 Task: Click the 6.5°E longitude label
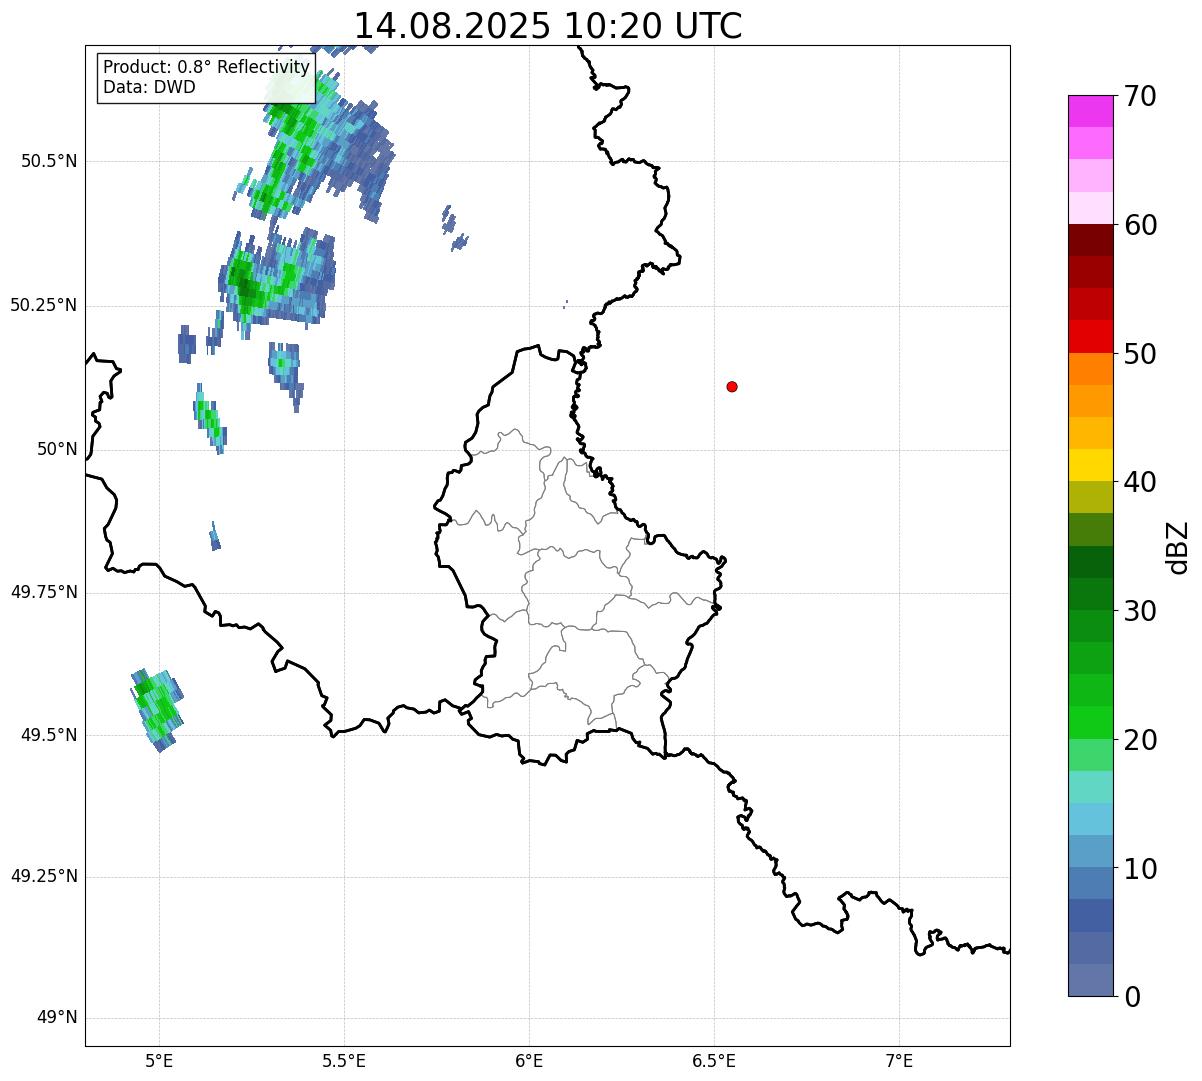[x=714, y=1060]
